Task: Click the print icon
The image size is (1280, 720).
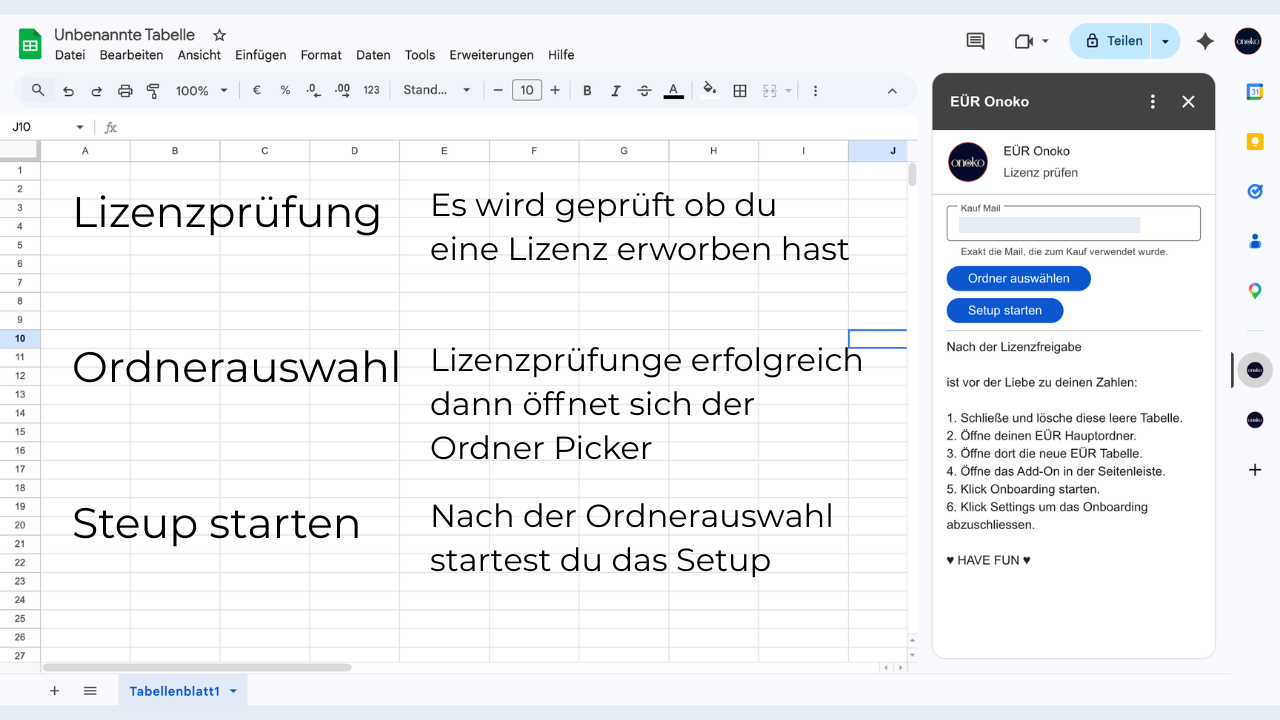Action: (125, 90)
